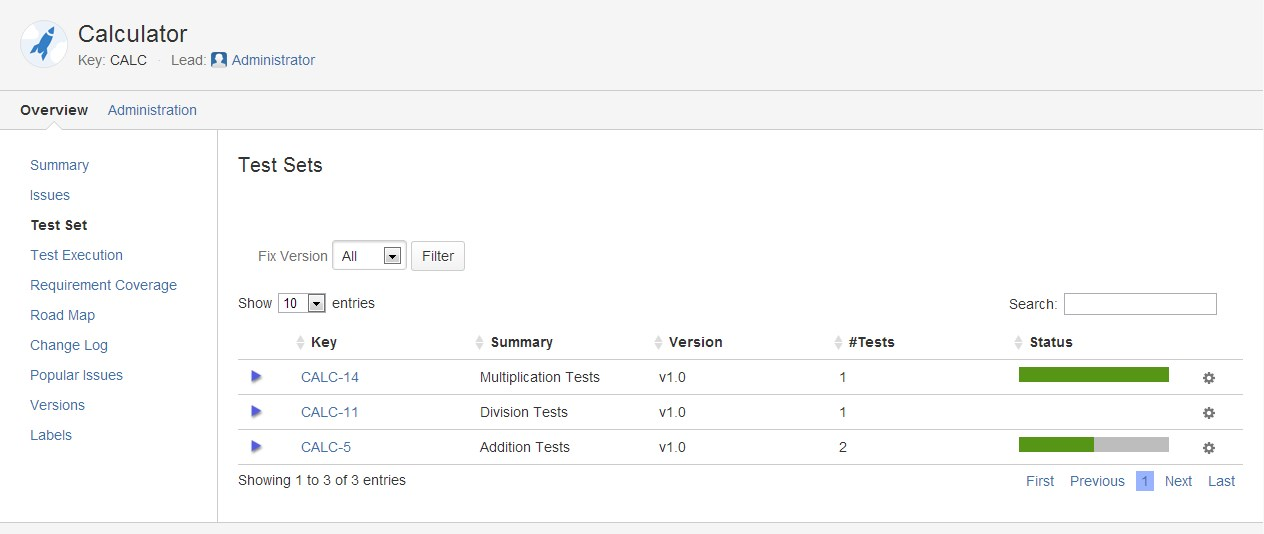
Task: Click the Addition Tests status progress bar
Action: (1094, 445)
